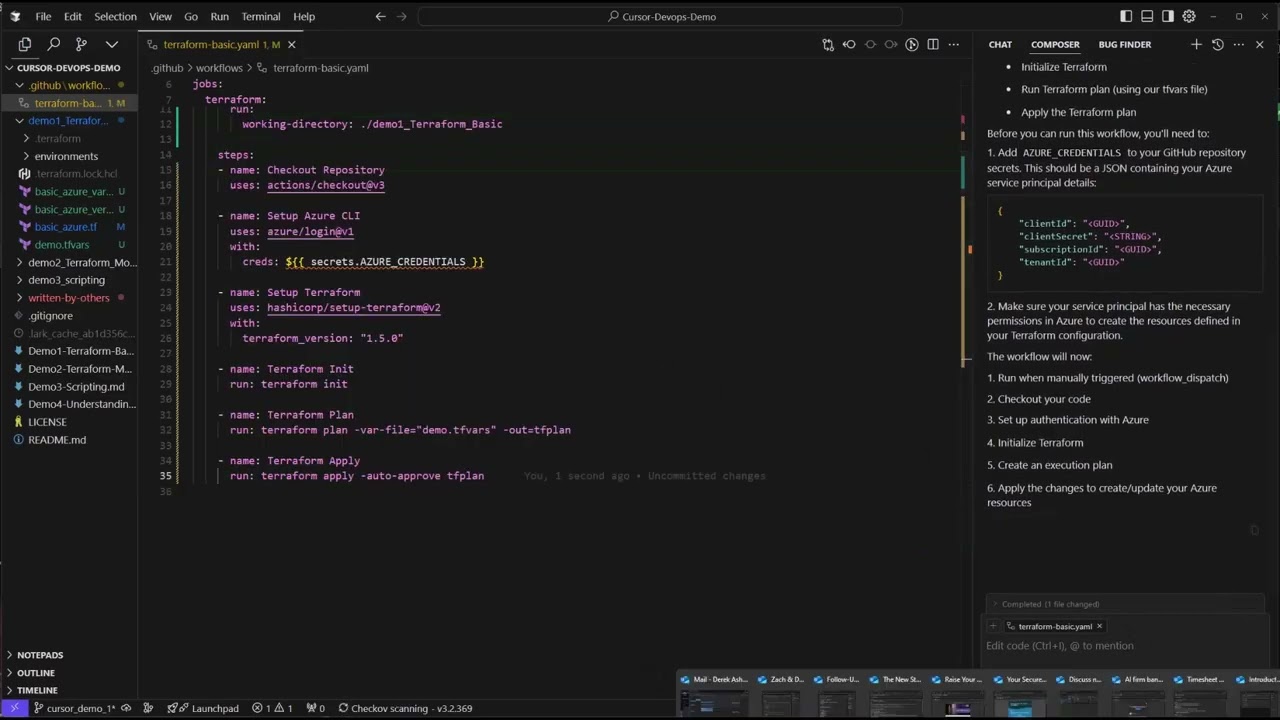Expand more activity bar views chevron
Viewport: 1280px width, 720px height.
[x=112, y=44]
